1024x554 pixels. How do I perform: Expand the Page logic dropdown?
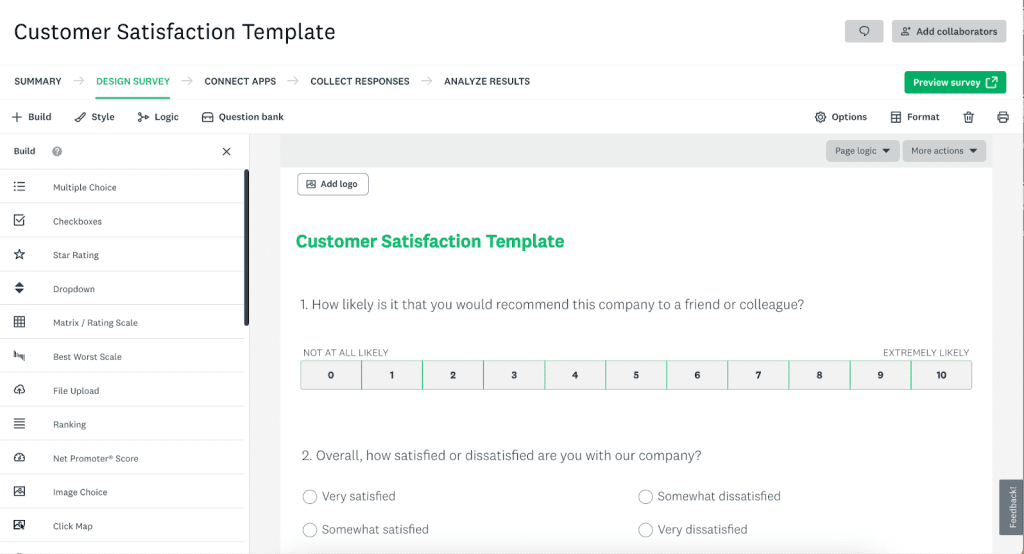coord(861,151)
